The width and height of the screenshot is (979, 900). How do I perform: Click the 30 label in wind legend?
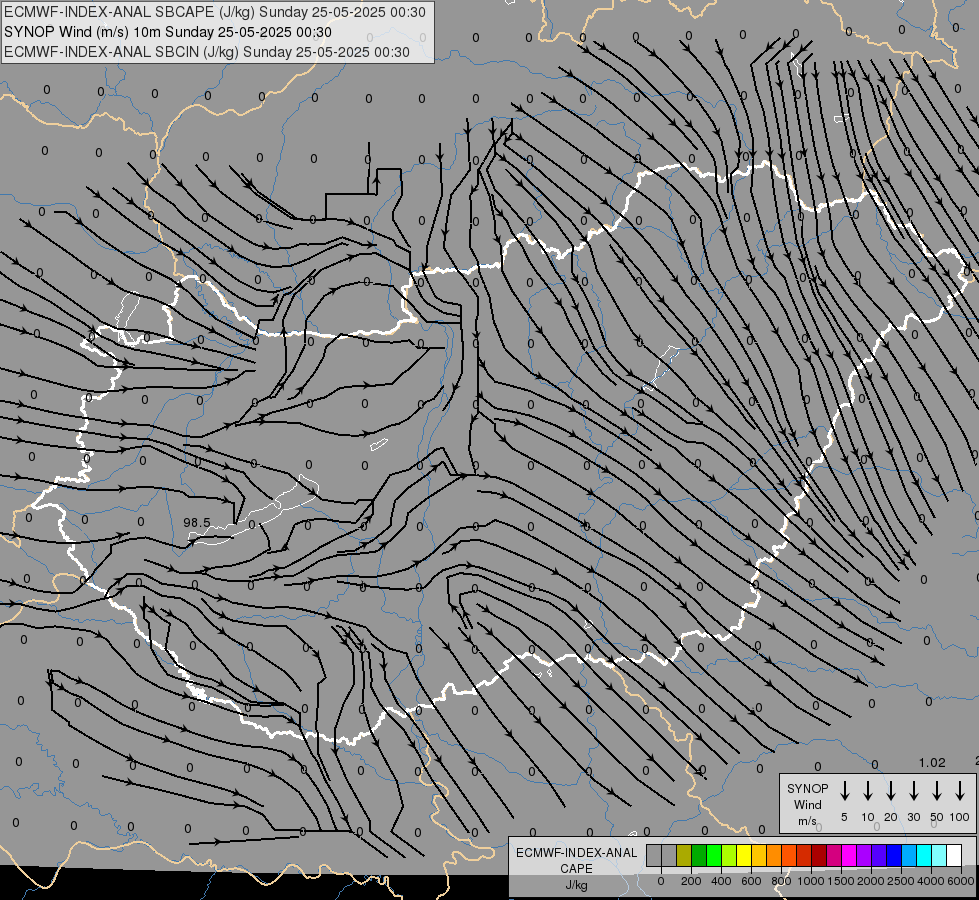point(913,817)
